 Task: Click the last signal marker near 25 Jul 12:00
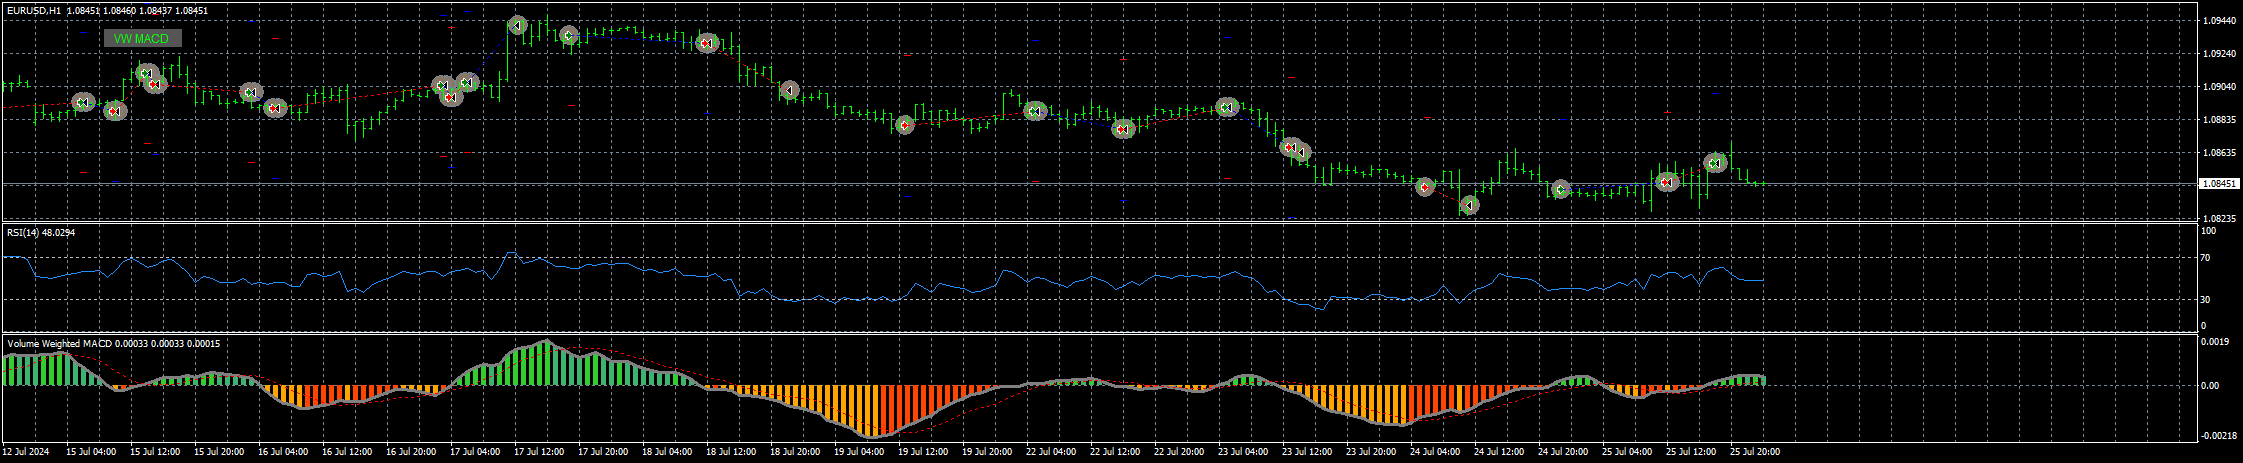pyautogui.click(x=1716, y=163)
